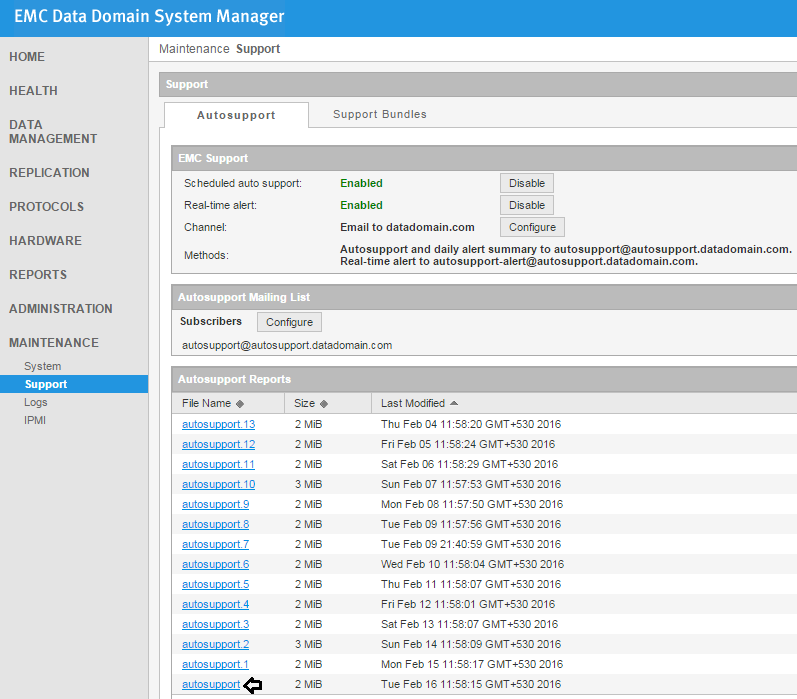
Task: Navigate to the HARDWARE section
Action: pyautogui.click(x=45, y=241)
